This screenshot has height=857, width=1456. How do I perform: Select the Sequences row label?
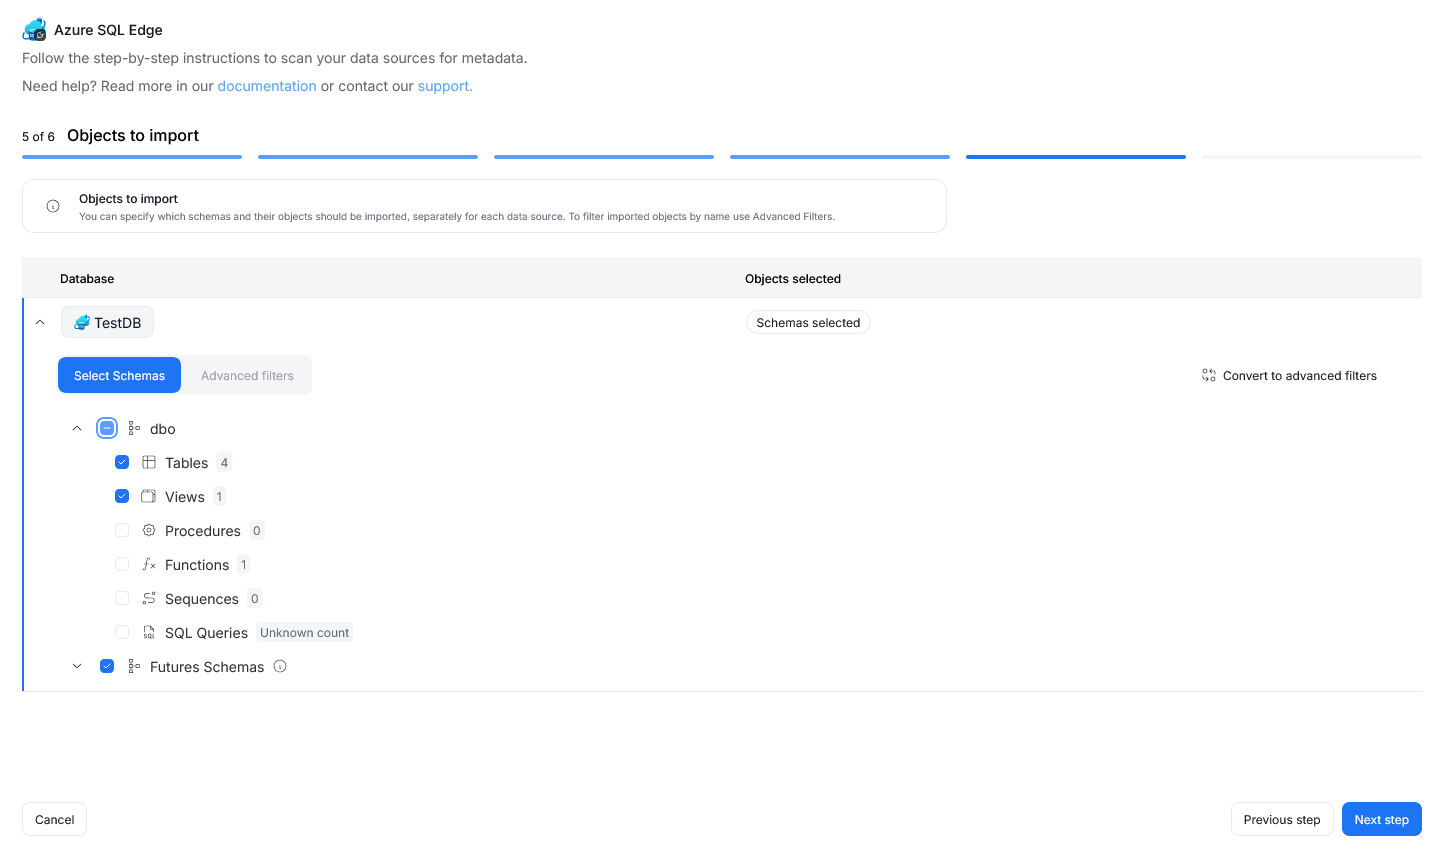pos(202,599)
